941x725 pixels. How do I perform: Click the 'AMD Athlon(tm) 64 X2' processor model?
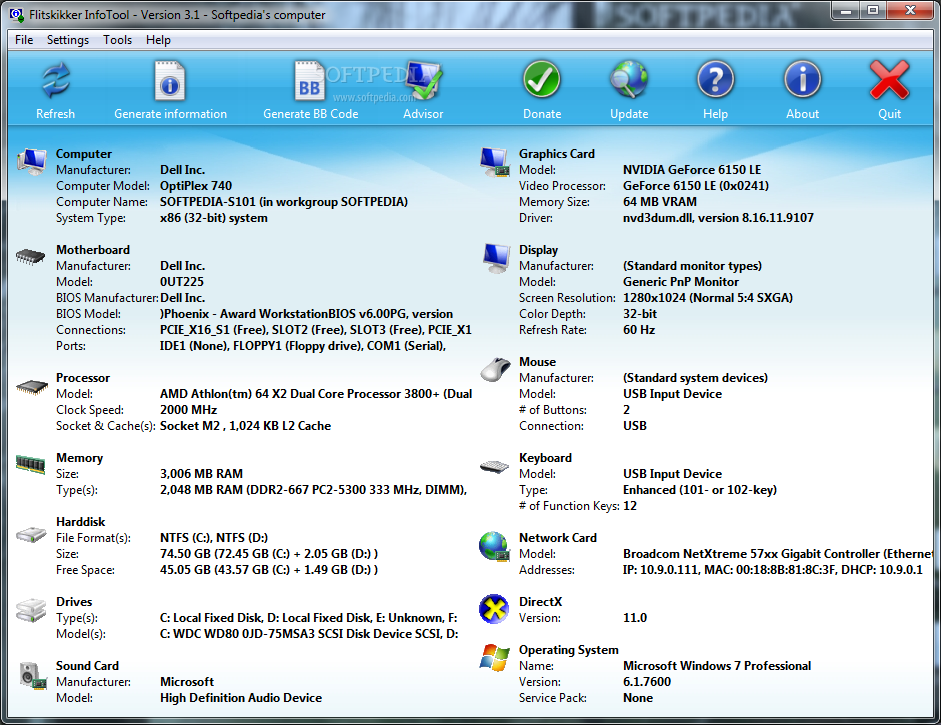(316, 394)
